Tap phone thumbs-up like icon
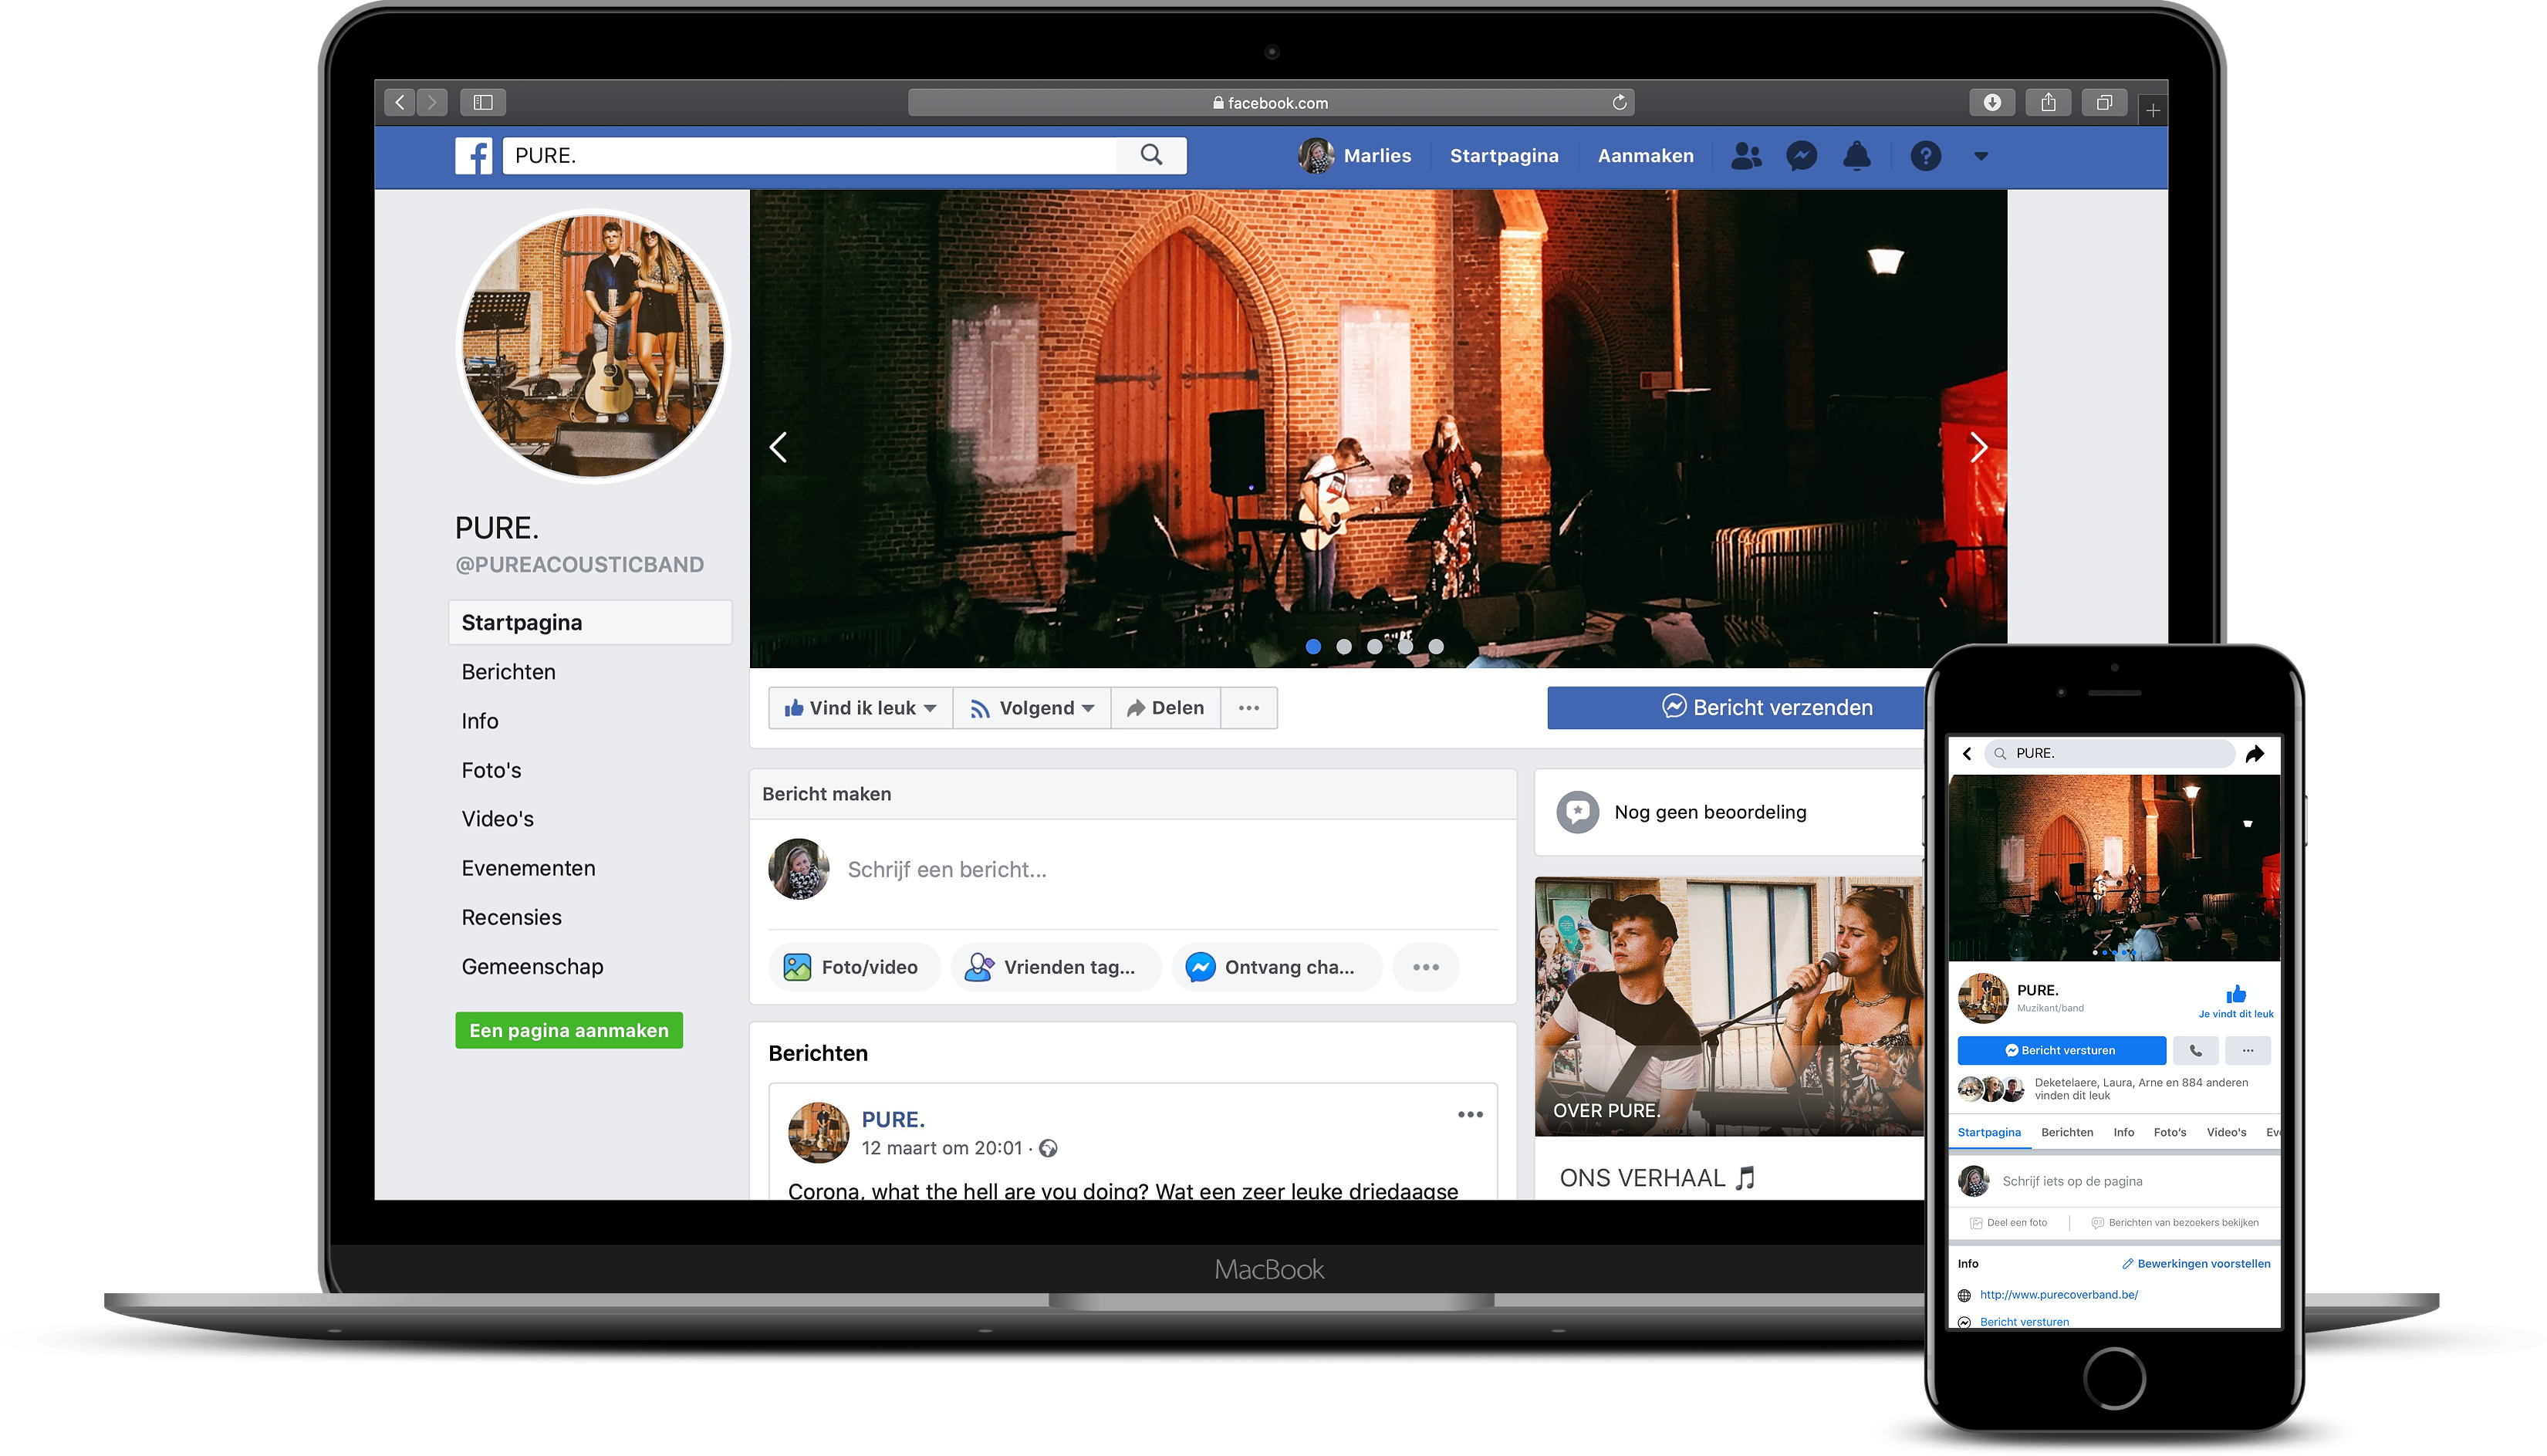 pyautogui.click(x=2236, y=994)
